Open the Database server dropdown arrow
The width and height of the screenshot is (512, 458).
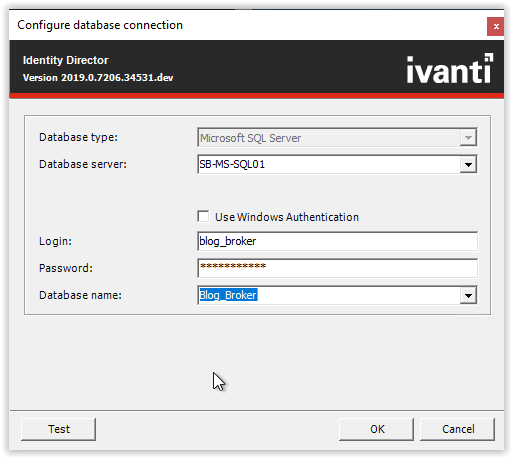click(468, 164)
